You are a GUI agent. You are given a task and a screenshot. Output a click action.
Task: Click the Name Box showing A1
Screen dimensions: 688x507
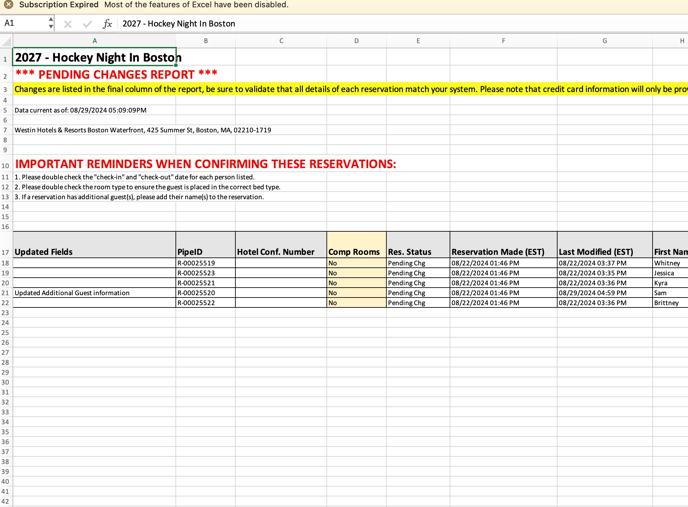click(25, 23)
